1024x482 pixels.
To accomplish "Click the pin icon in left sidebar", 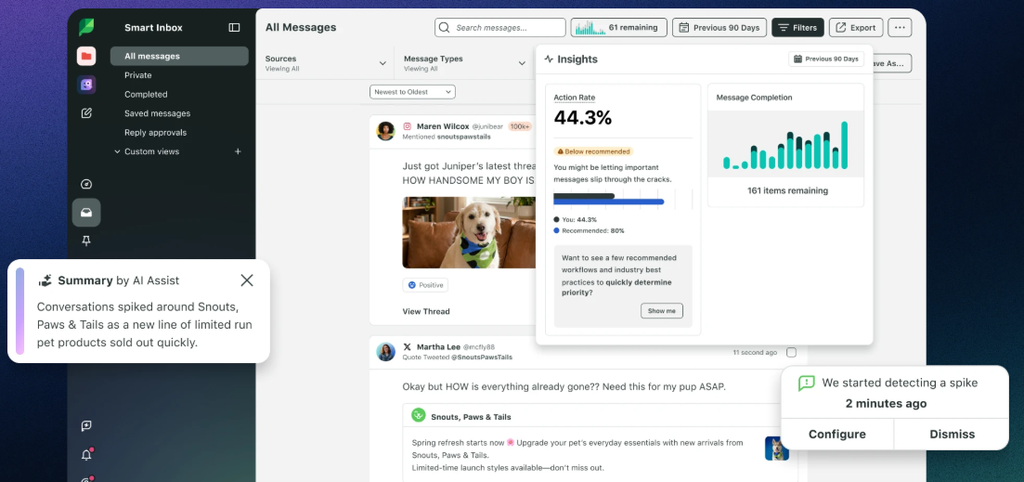I will coord(86,241).
